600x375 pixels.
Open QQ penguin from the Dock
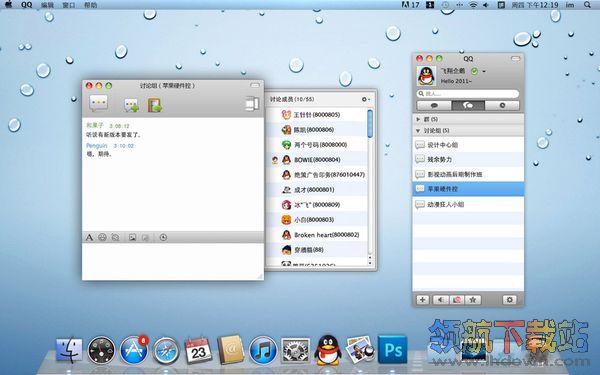328,350
